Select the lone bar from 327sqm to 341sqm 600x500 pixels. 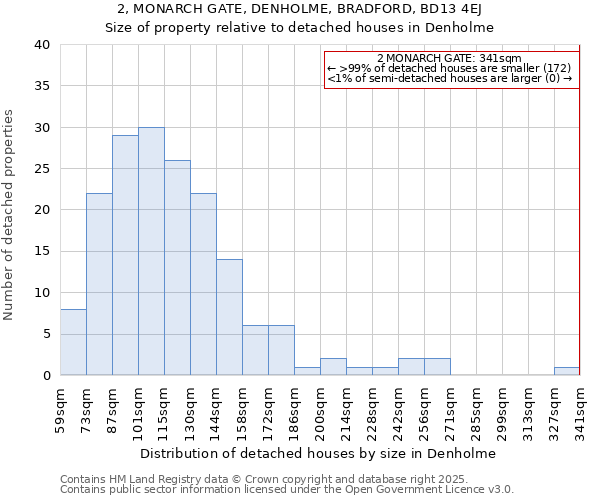click(567, 371)
